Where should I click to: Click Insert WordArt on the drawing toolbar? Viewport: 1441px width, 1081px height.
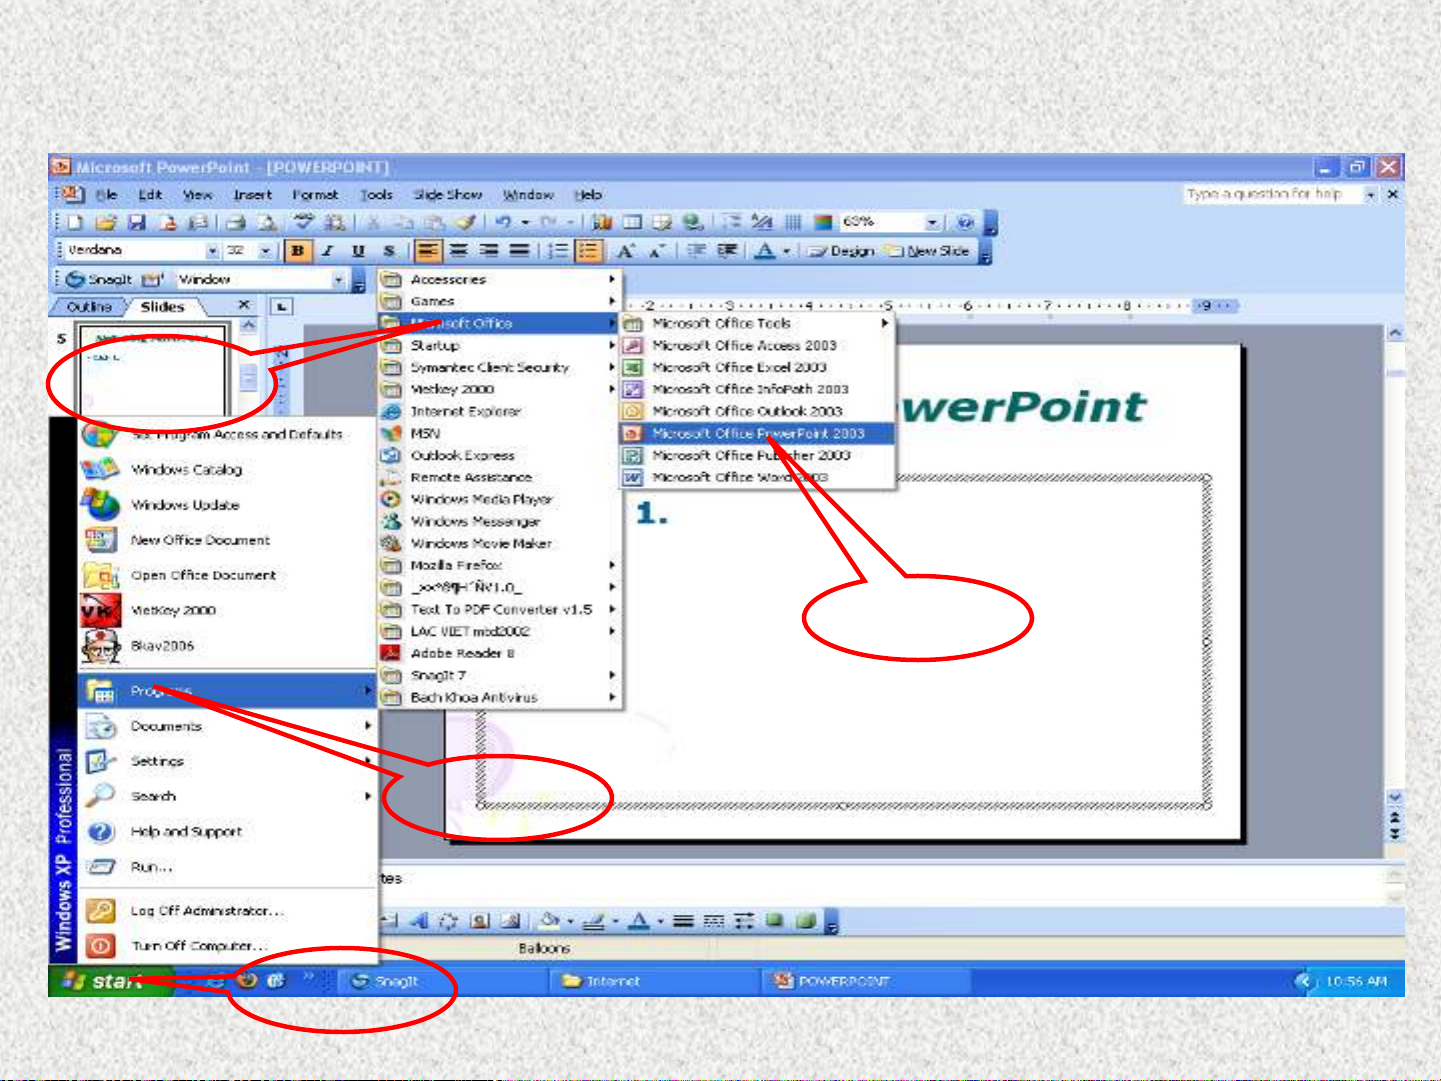[x=418, y=921]
